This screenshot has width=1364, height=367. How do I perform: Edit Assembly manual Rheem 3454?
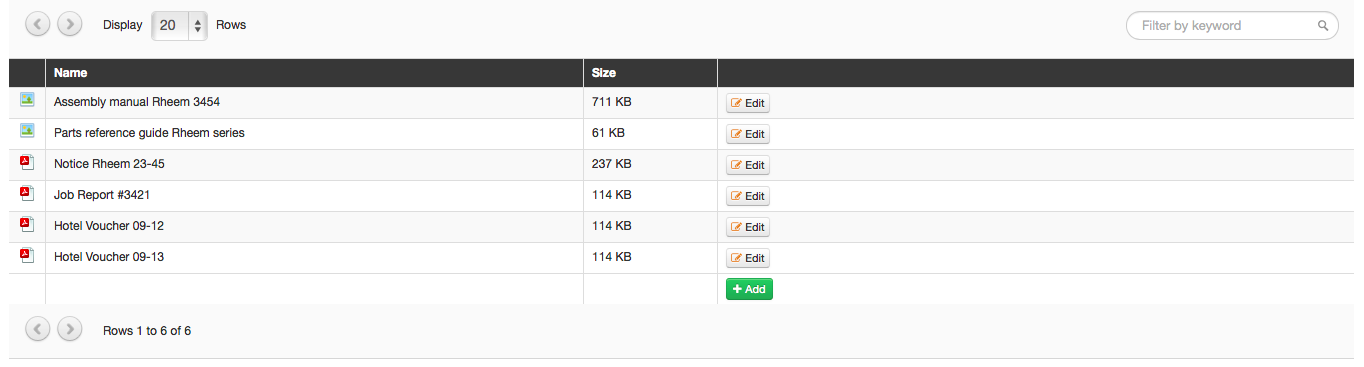click(748, 103)
